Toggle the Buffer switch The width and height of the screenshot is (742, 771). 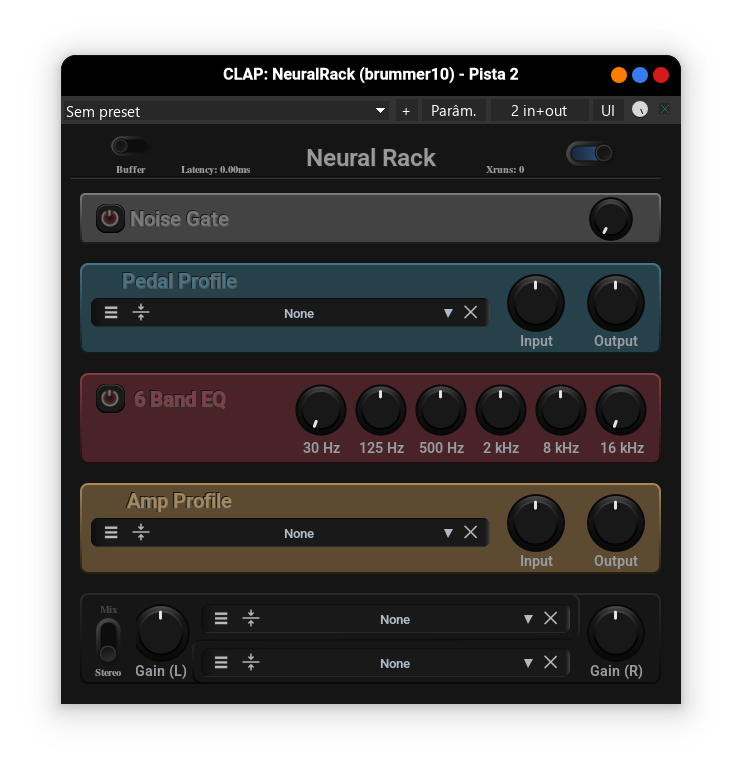[x=129, y=146]
